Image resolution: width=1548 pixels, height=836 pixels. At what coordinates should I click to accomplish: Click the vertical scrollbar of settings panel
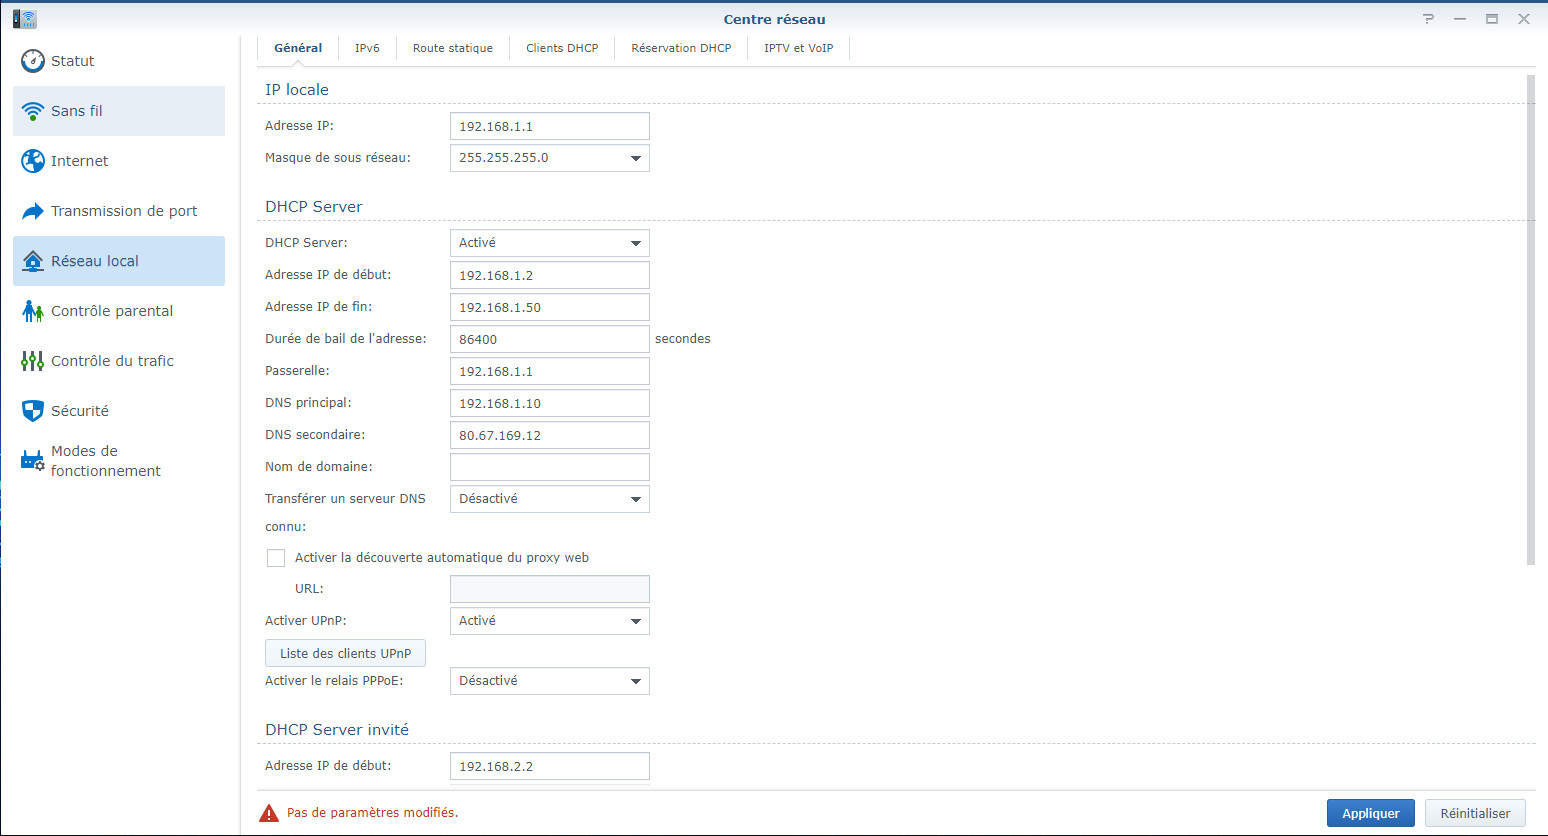(x=1531, y=320)
